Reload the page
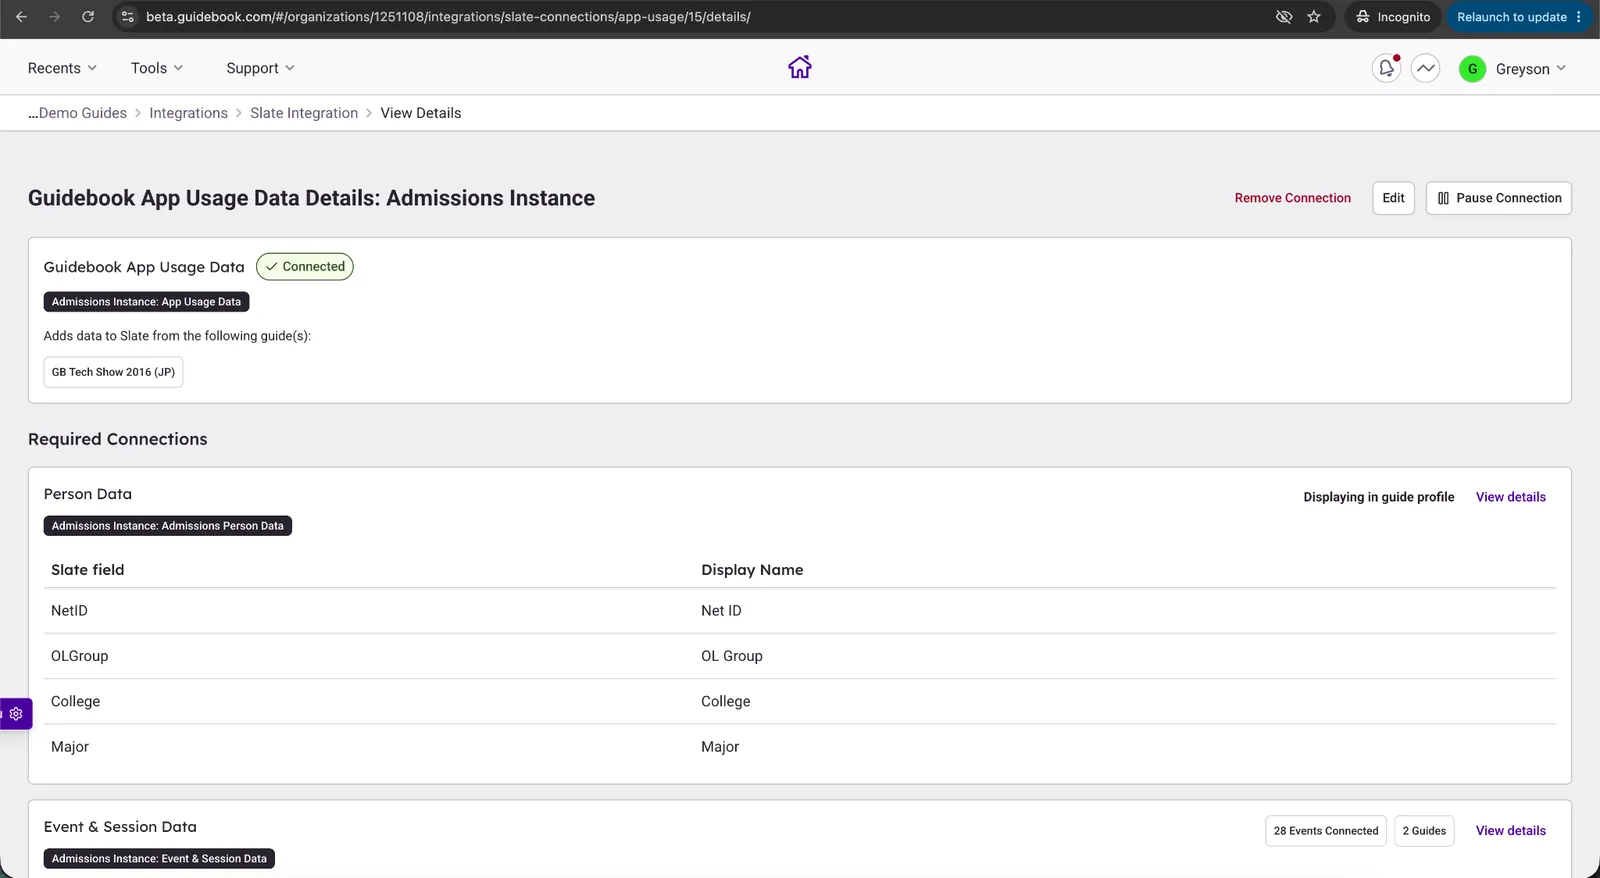This screenshot has width=1600, height=878. pos(88,17)
